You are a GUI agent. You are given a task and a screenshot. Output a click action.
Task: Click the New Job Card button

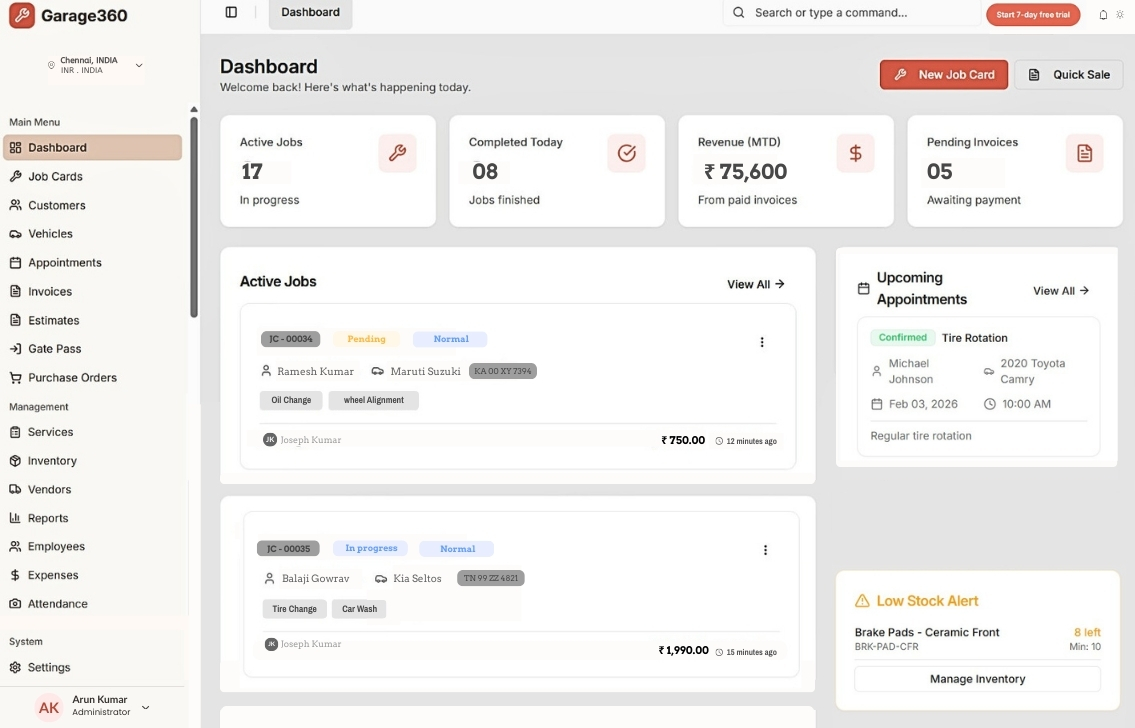pyautogui.click(x=944, y=75)
